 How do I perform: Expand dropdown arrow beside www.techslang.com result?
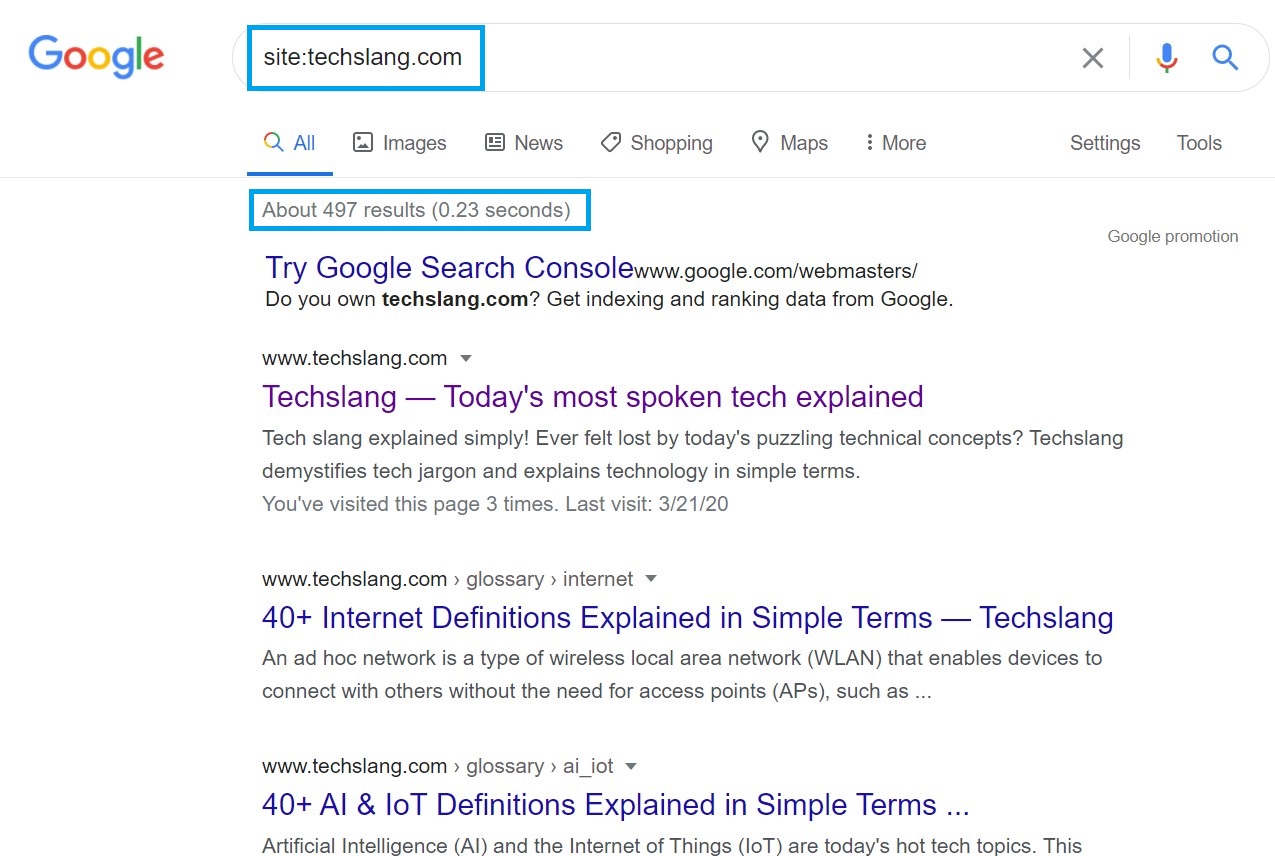point(465,358)
